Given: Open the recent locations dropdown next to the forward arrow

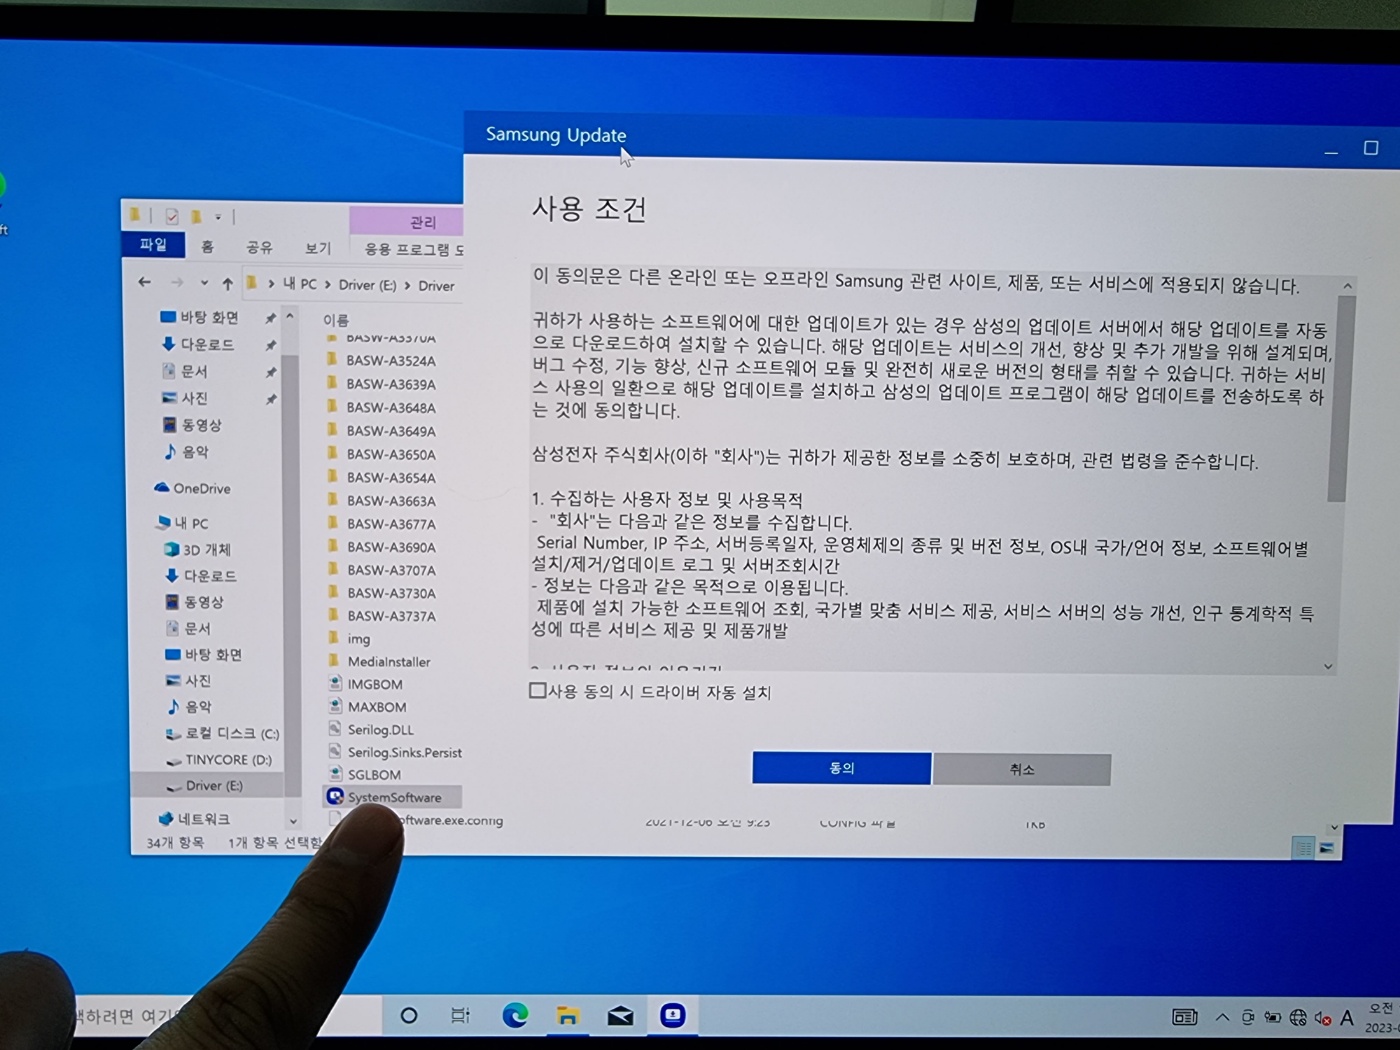Looking at the screenshot, I should 204,284.
